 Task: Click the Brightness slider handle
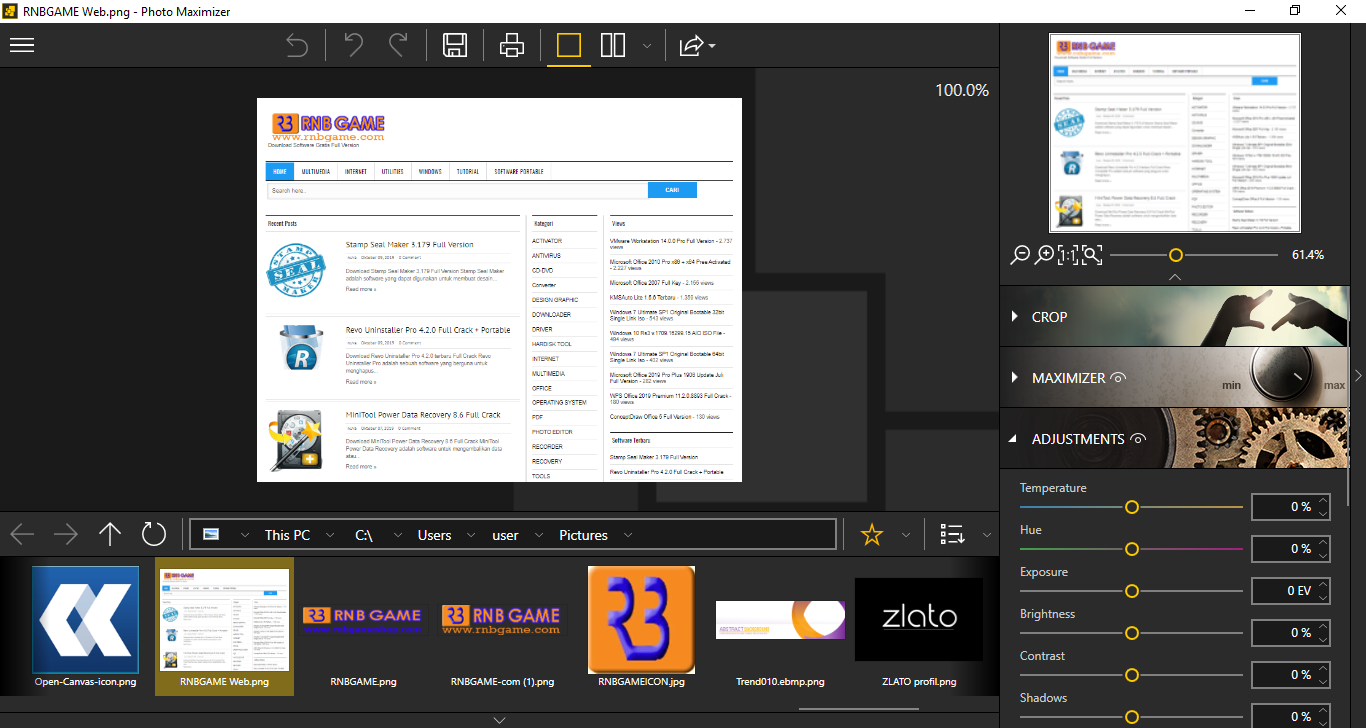[x=1132, y=633]
